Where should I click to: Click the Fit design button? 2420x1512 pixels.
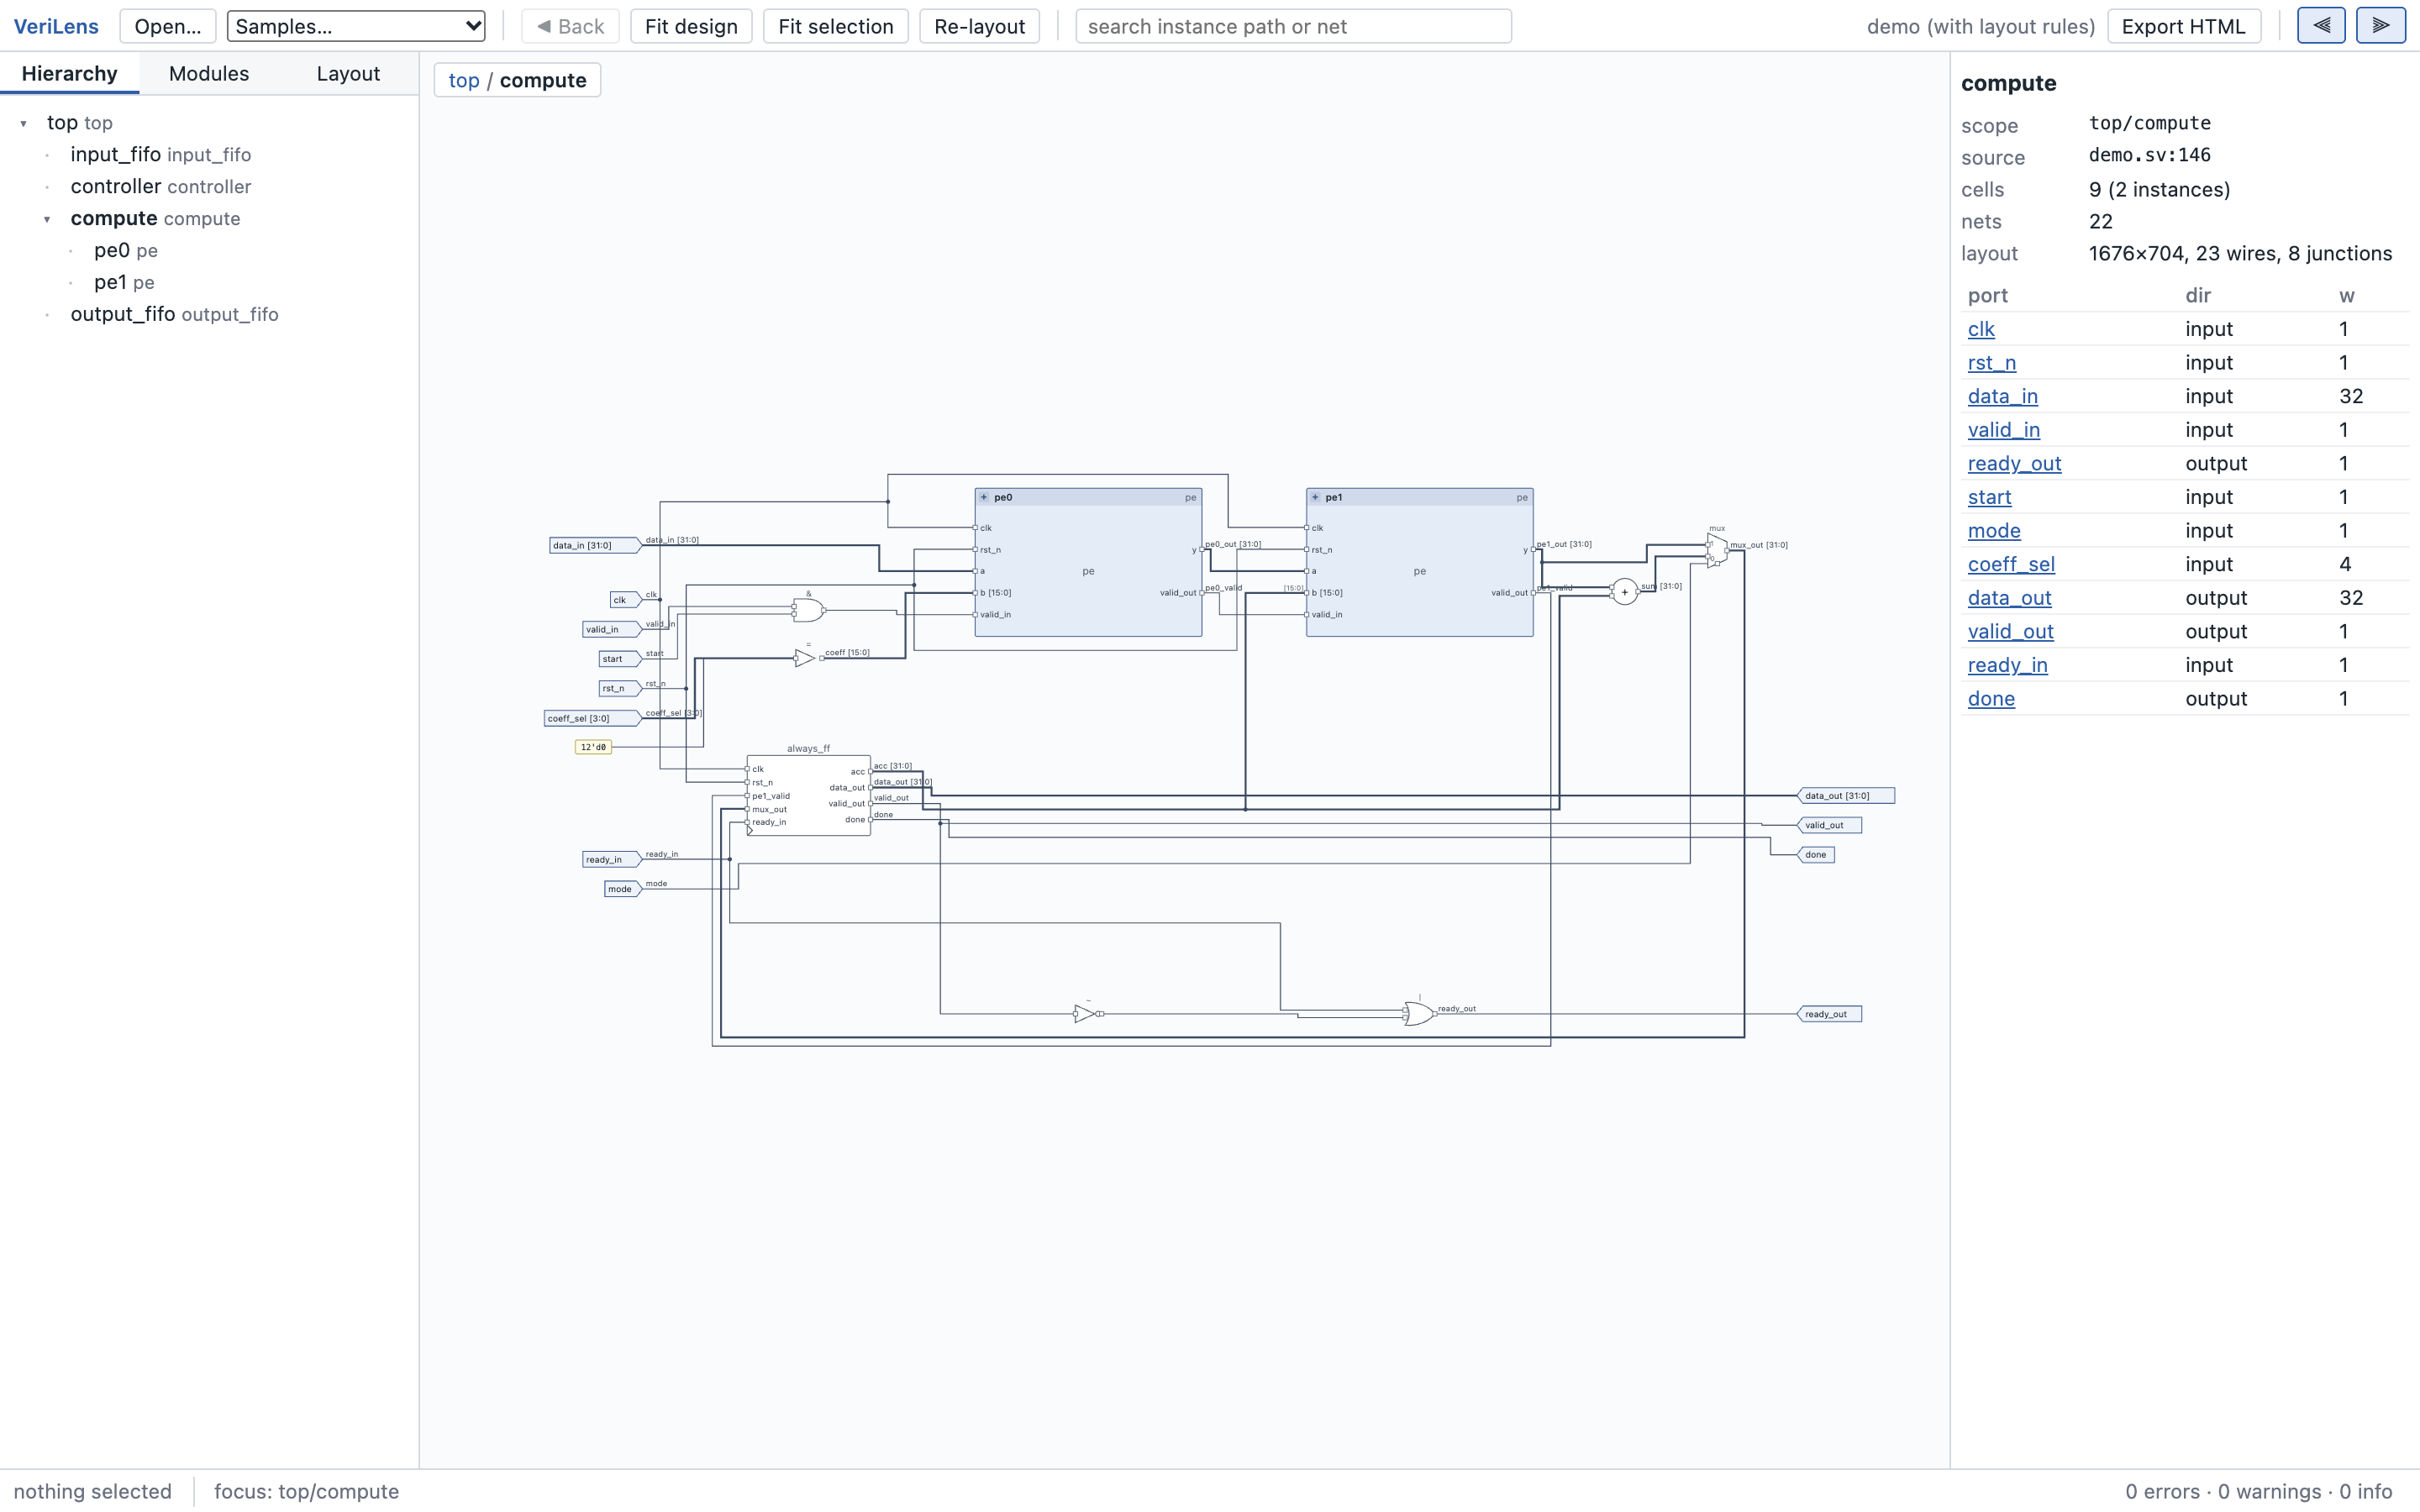691,26
